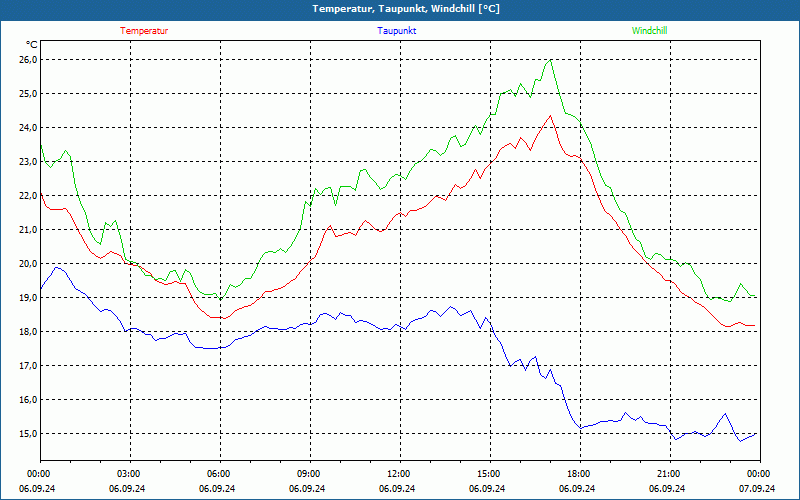Select the green 'Windchill' legend label

click(649, 31)
